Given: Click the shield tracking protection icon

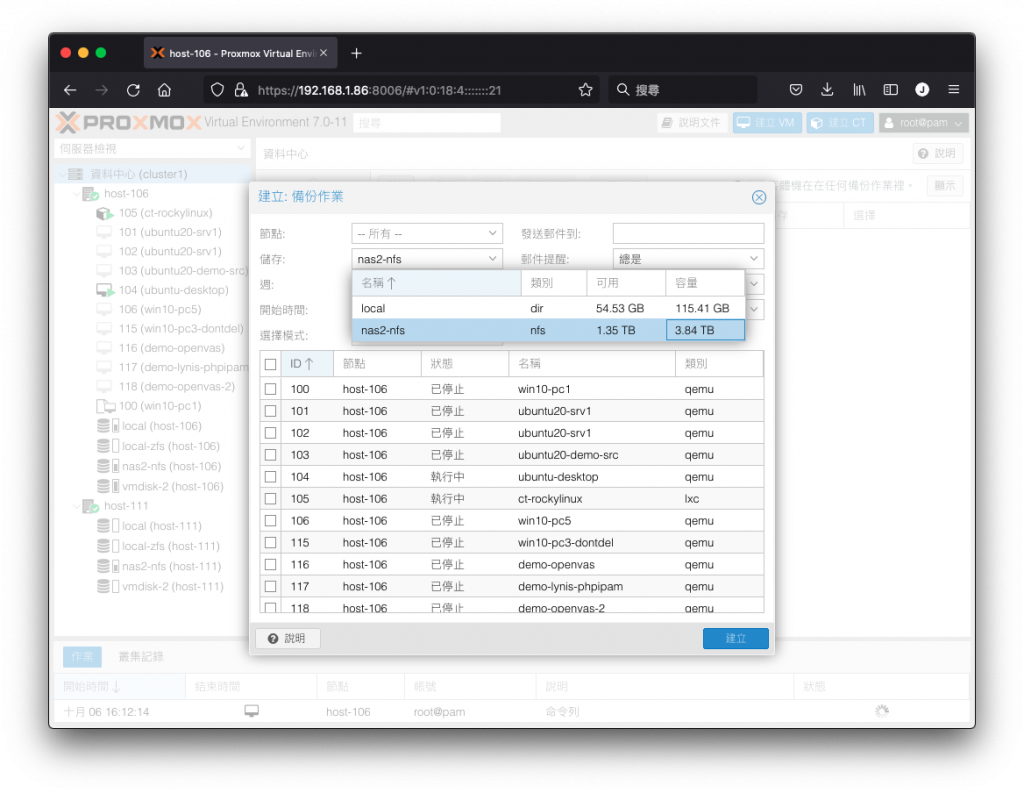Looking at the screenshot, I should click(x=217, y=90).
